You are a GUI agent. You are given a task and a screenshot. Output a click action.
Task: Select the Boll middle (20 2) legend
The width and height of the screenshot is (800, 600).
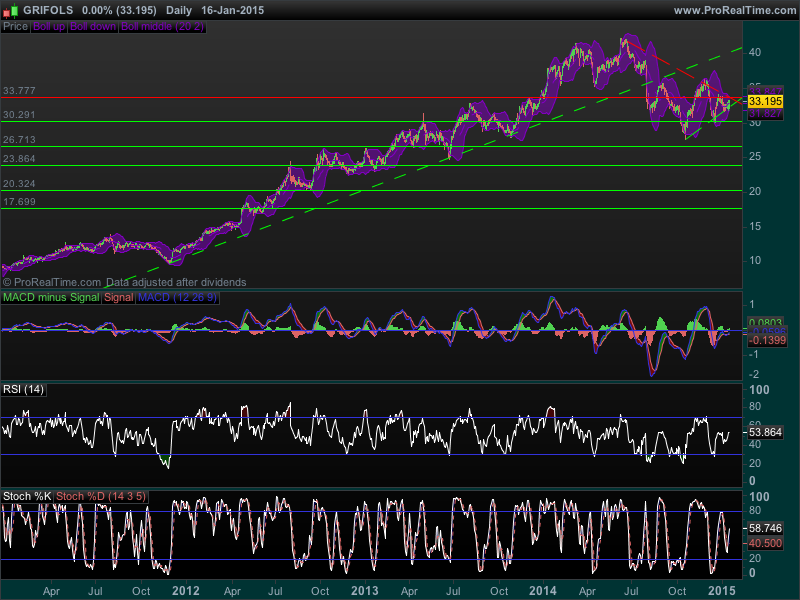pyautogui.click(x=162, y=27)
